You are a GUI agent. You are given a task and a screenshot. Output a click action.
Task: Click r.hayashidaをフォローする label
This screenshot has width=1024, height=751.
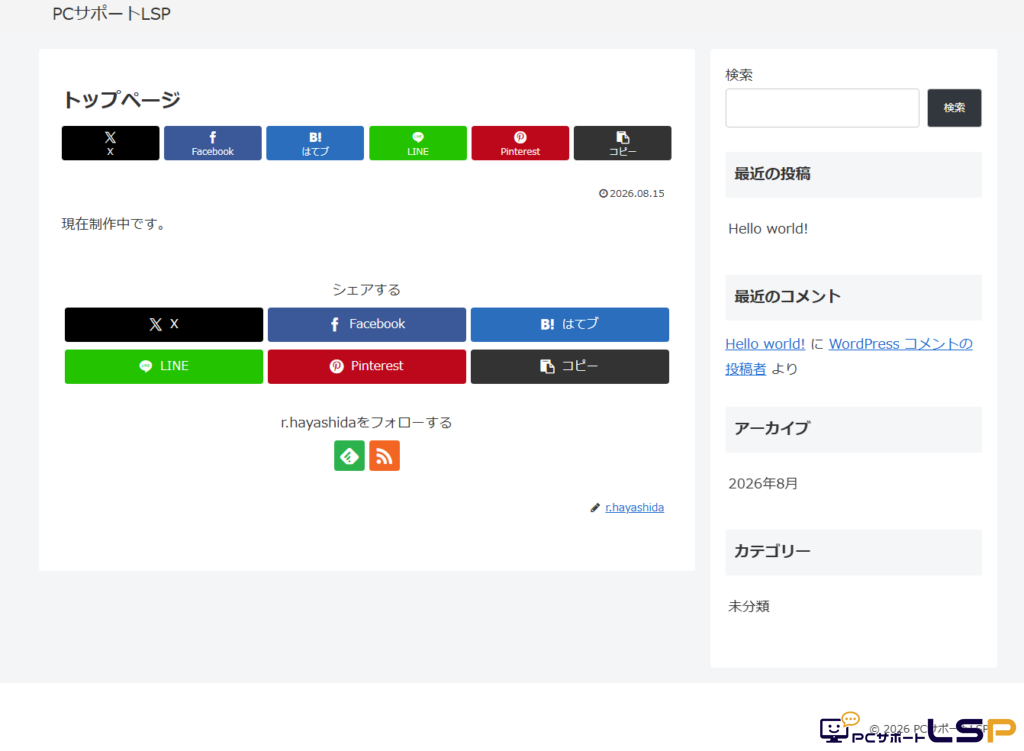[366, 423]
